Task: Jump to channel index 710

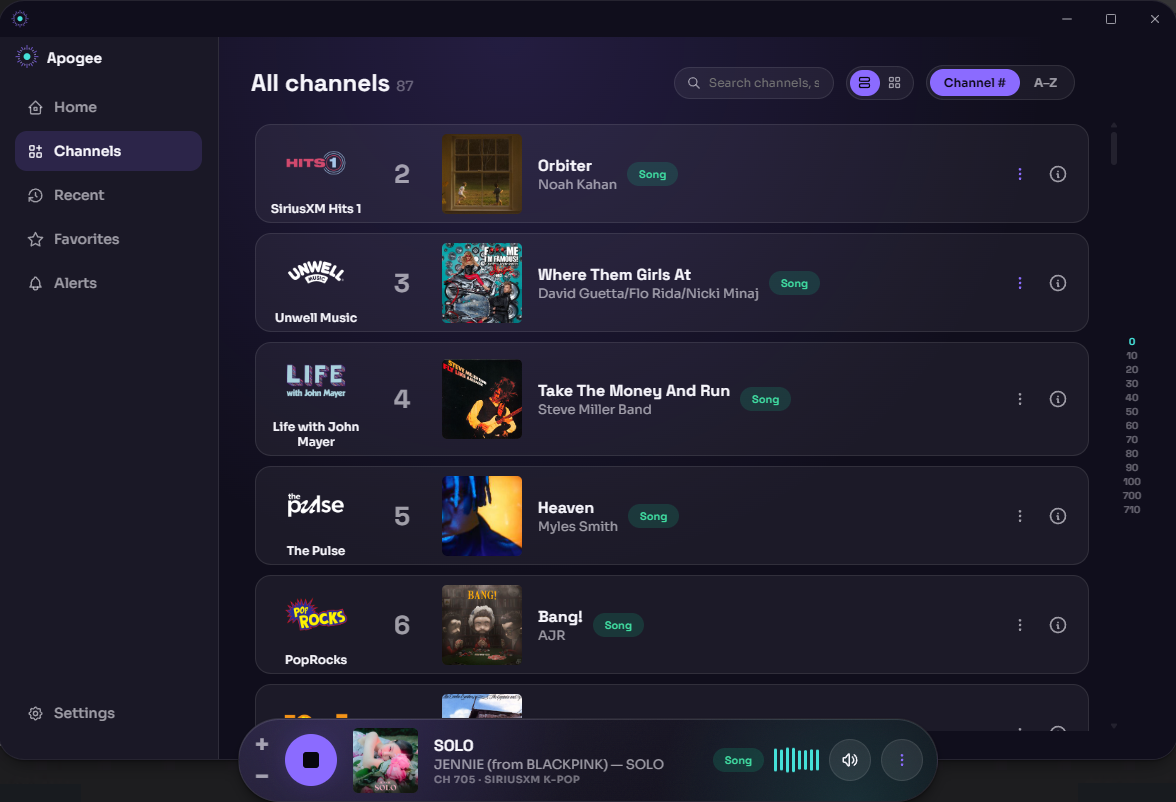Action: 1132,509
